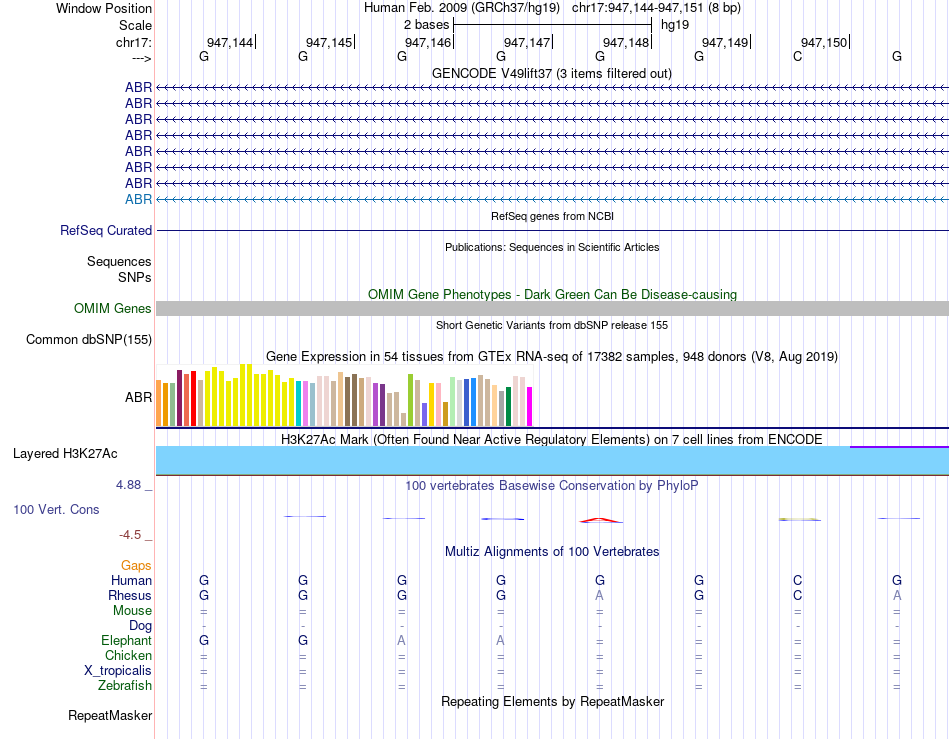Click the hg19 label beside scale bar

674,25
